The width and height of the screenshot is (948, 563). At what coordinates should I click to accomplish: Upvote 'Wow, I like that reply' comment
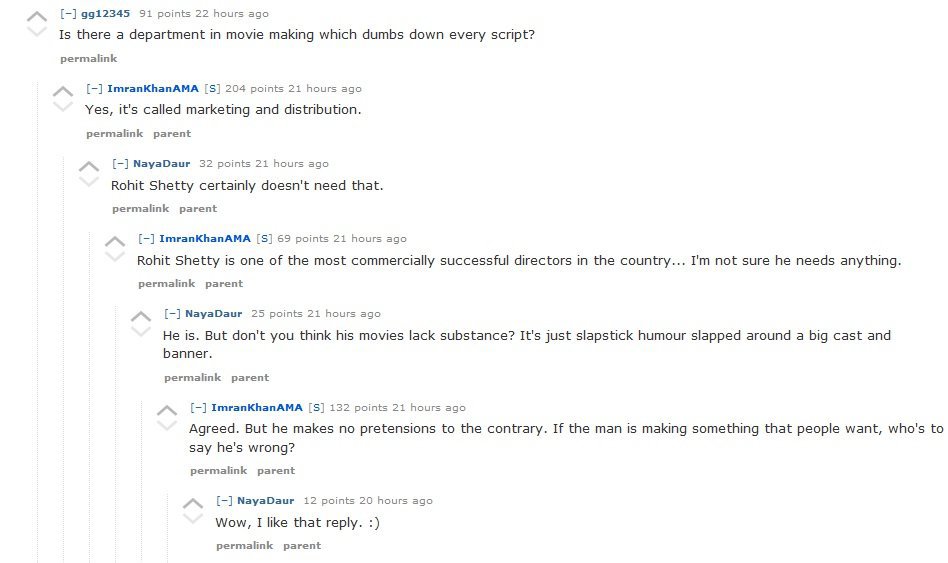click(x=193, y=503)
